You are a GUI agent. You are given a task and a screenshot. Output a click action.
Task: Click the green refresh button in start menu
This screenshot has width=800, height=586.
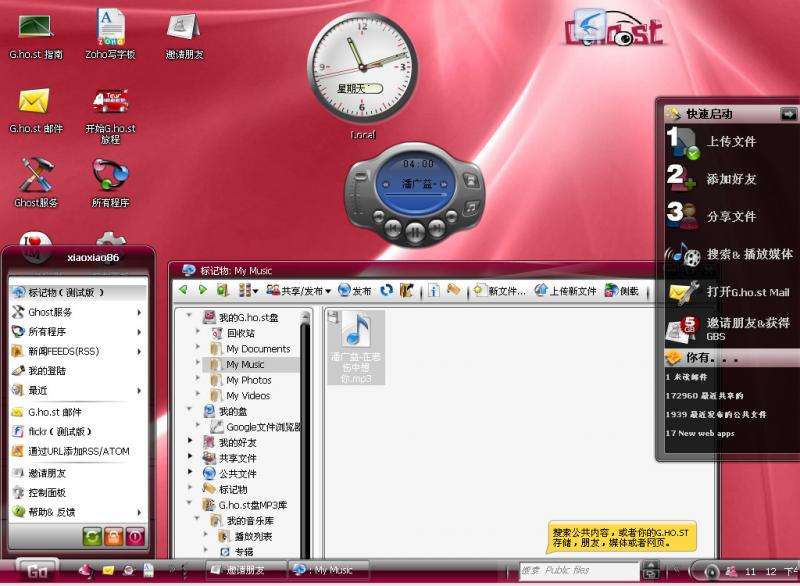point(92,536)
